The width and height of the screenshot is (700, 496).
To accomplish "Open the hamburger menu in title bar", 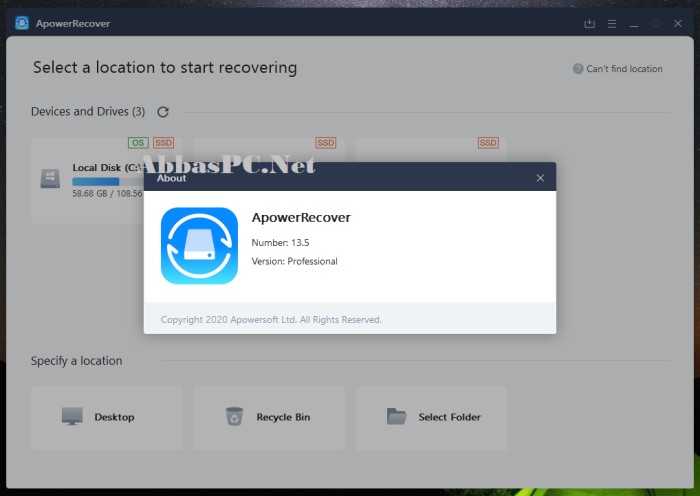I will [x=612, y=24].
